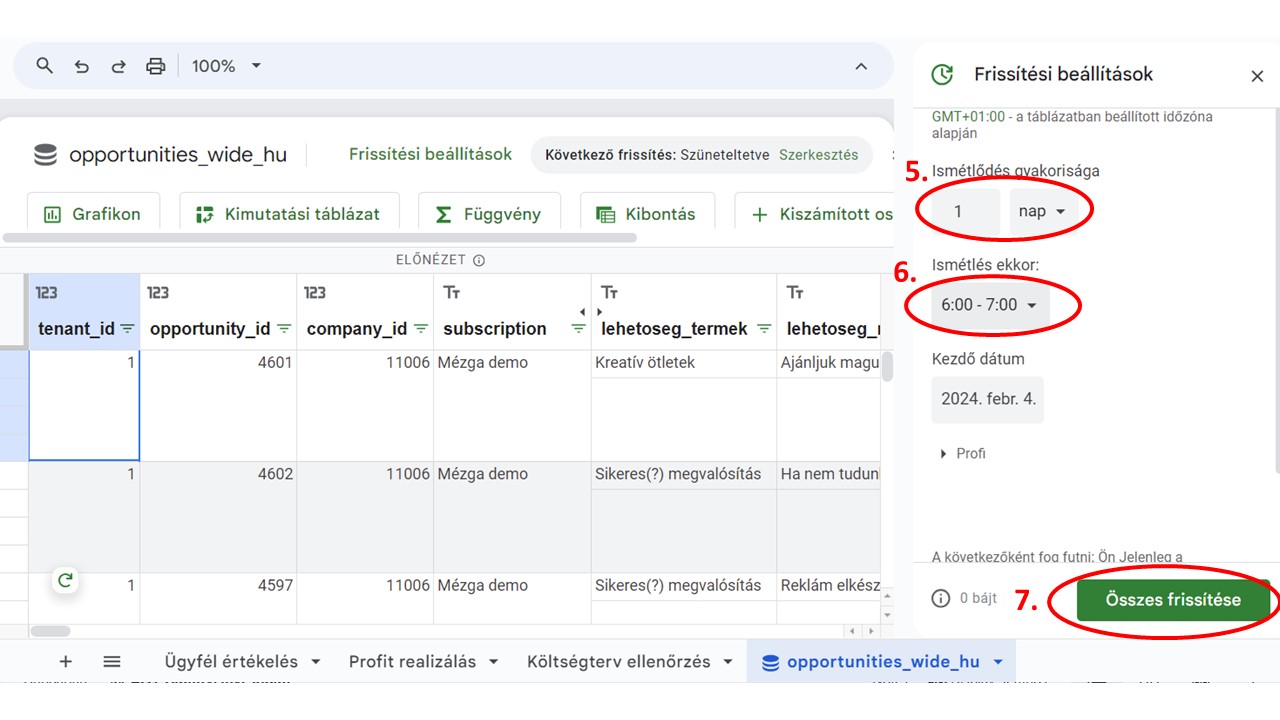Click the print icon
Image resolution: width=1280 pixels, height=720 pixels.
click(155, 66)
